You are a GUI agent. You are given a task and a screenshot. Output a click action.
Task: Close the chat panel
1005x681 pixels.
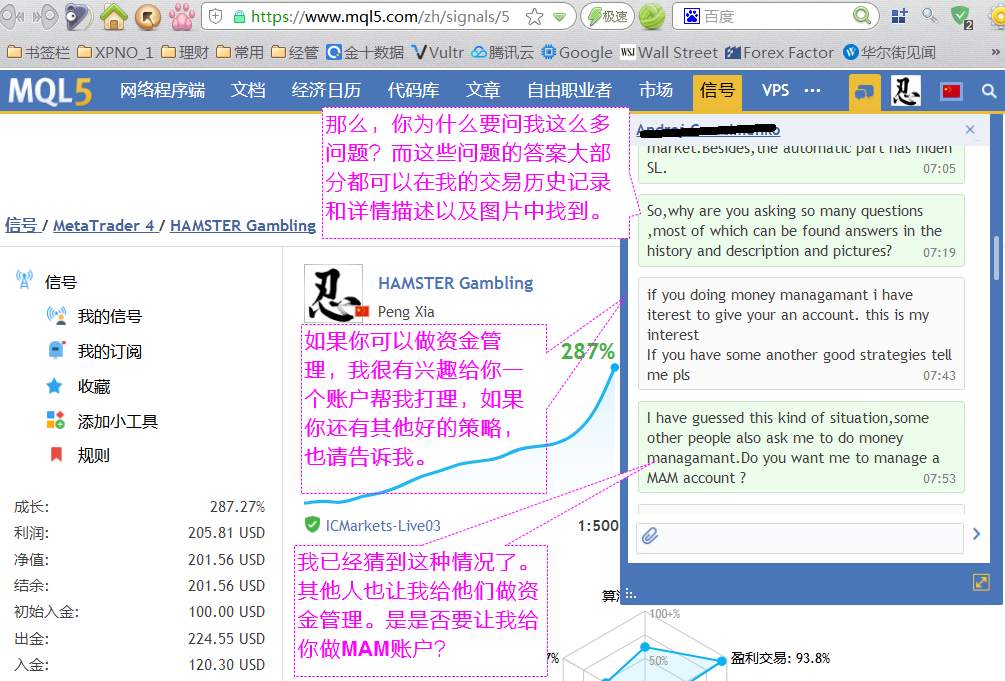970,130
